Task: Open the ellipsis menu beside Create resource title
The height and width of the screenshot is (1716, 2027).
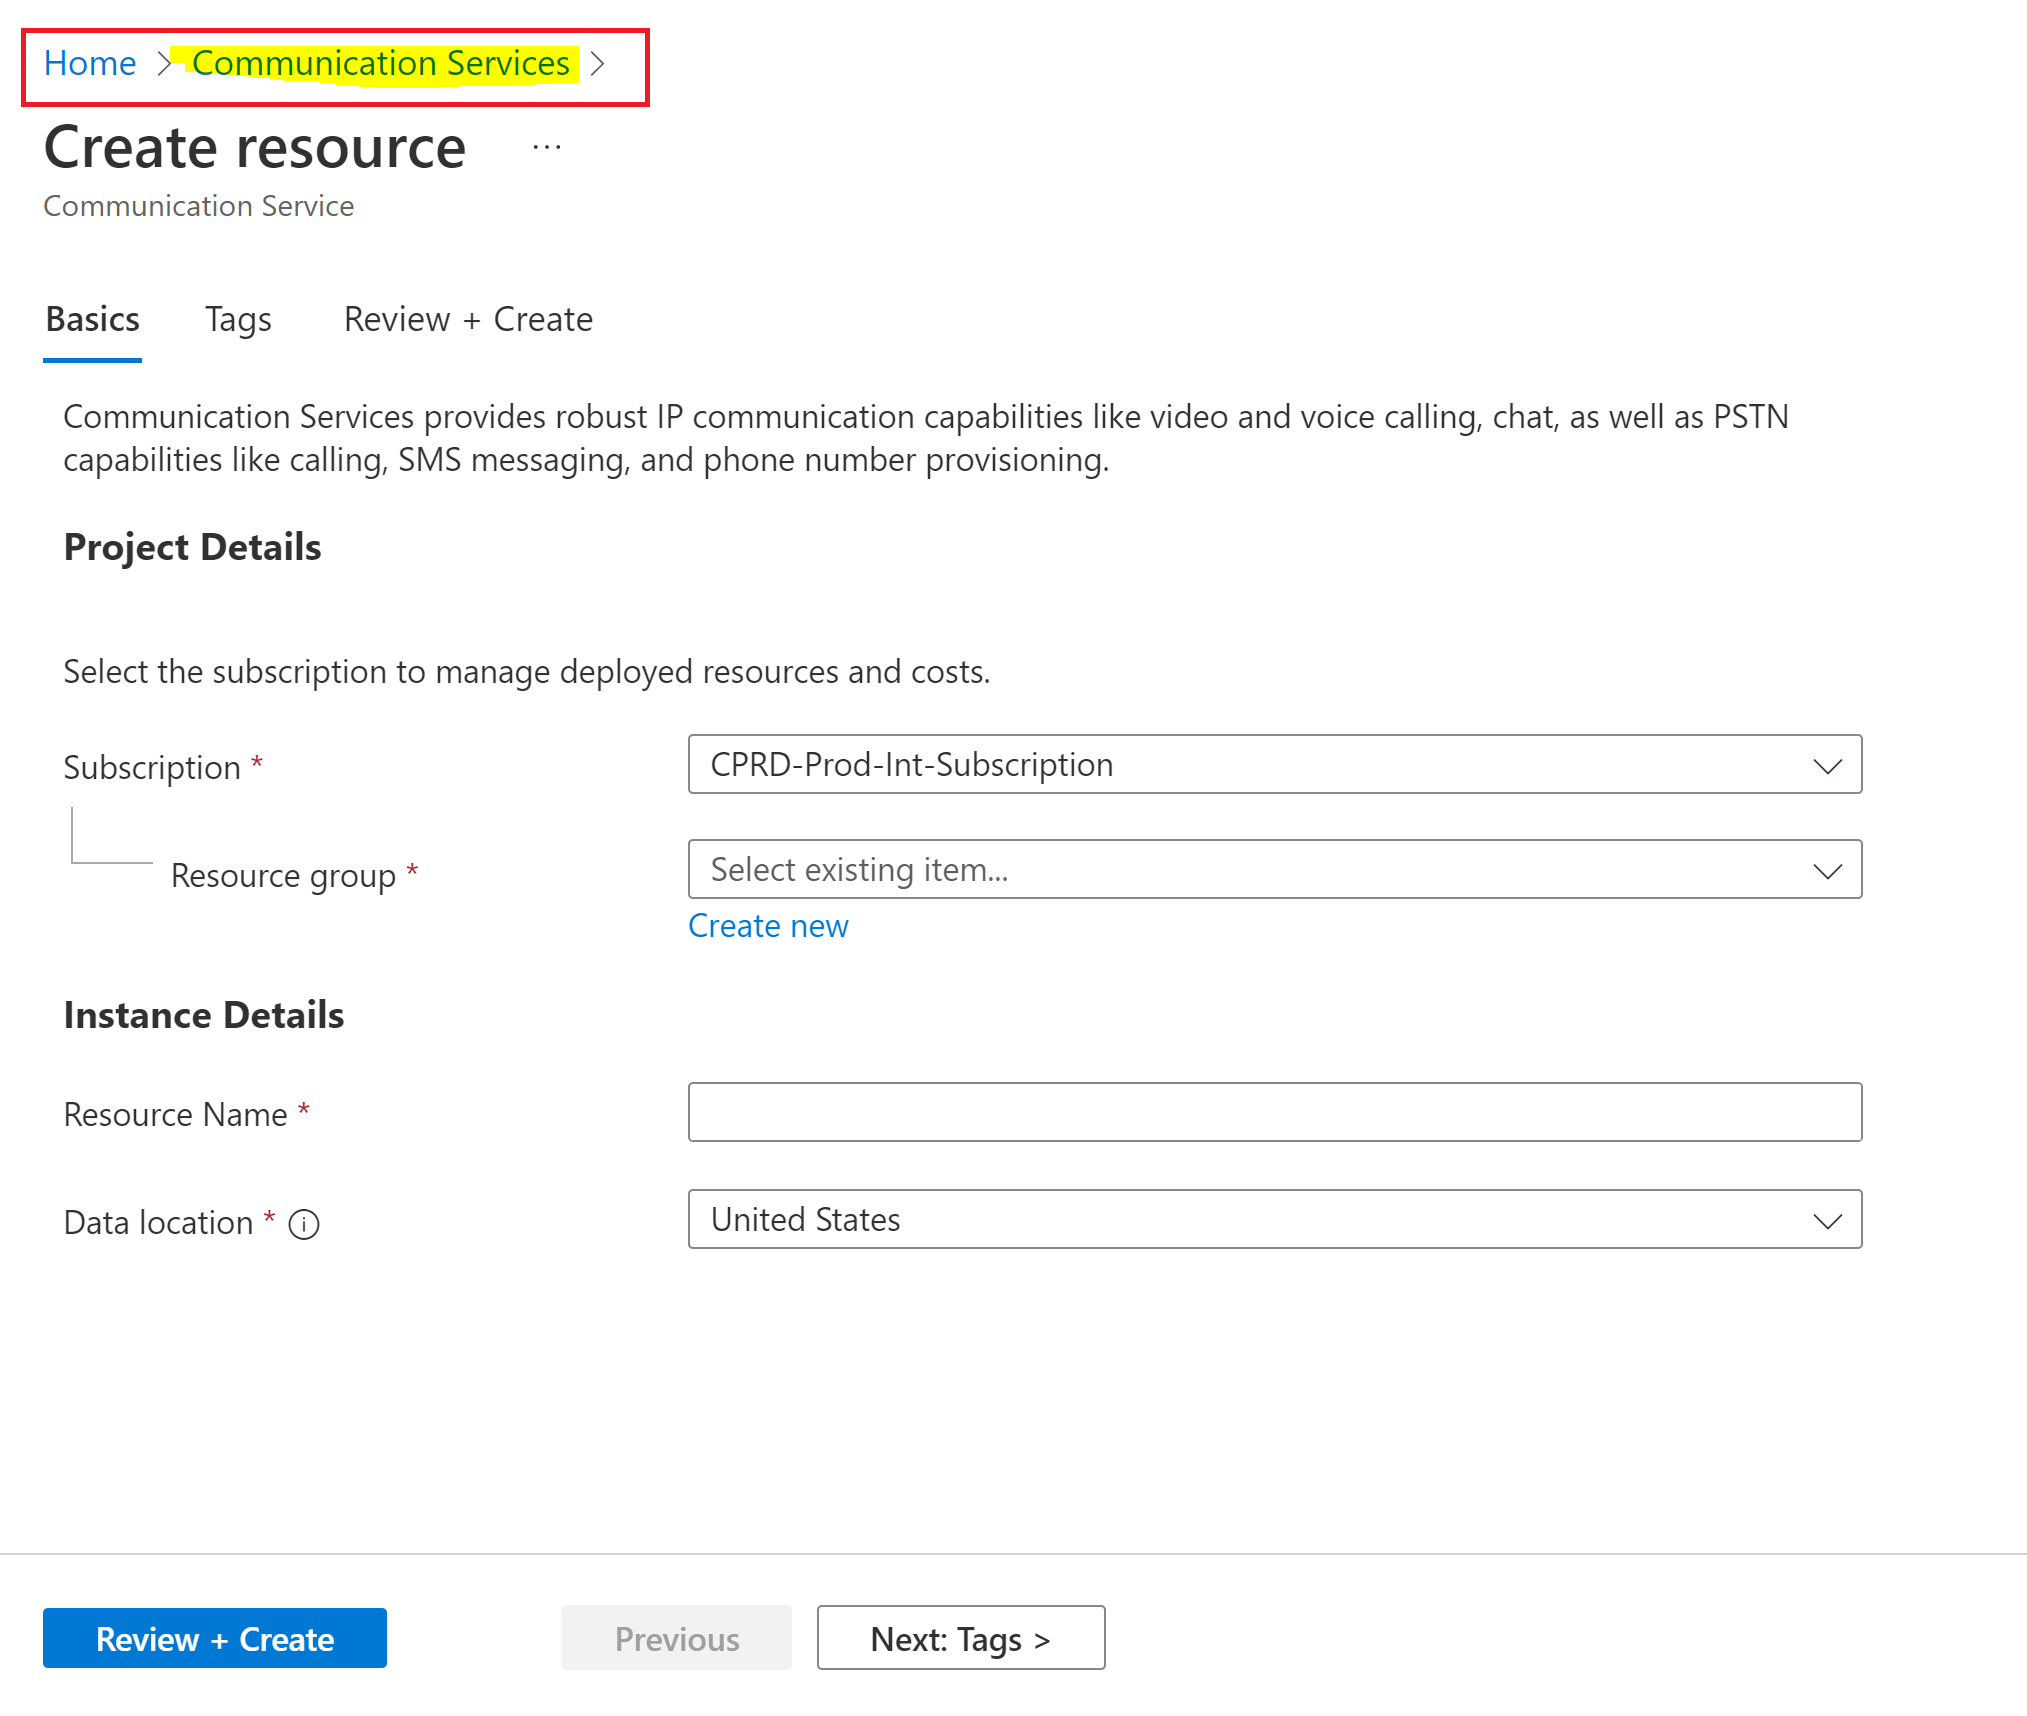Action: pyautogui.click(x=546, y=146)
